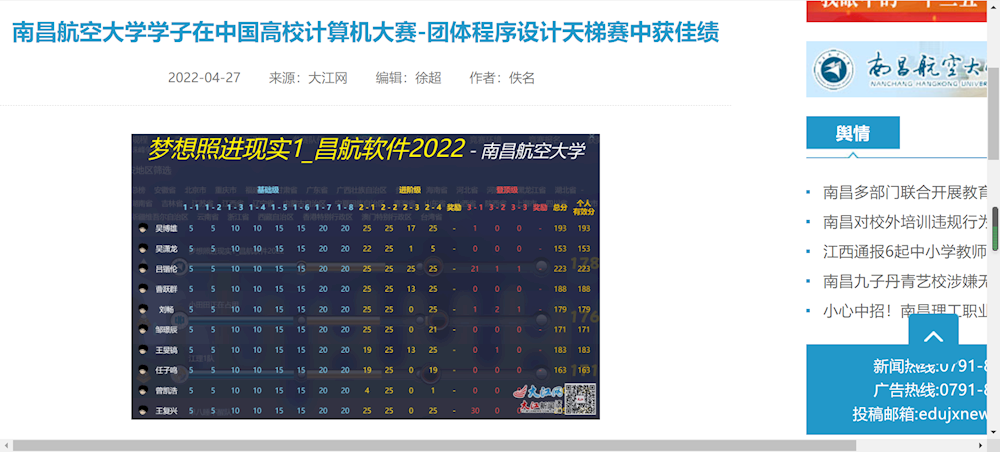Image resolution: width=1000 pixels, height=452 pixels.
Task: Click the article headline about 天梯赛
Action: tap(365, 32)
